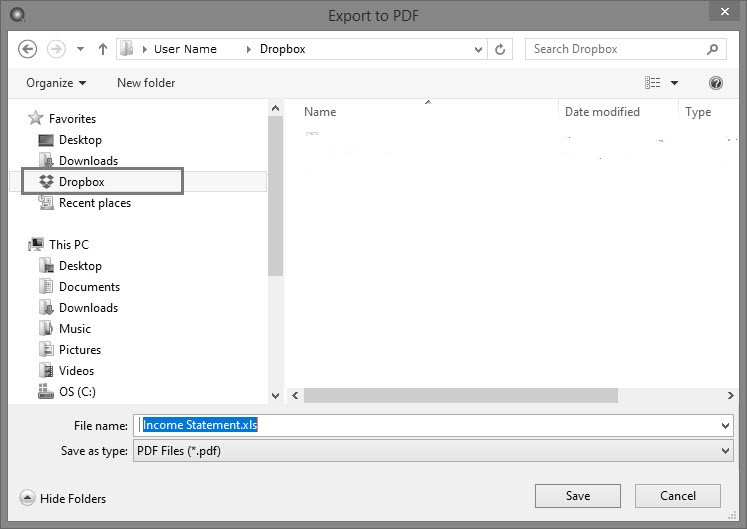Screen dimensions: 747x529
Task: Click the Help question mark icon
Action: (715, 83)
